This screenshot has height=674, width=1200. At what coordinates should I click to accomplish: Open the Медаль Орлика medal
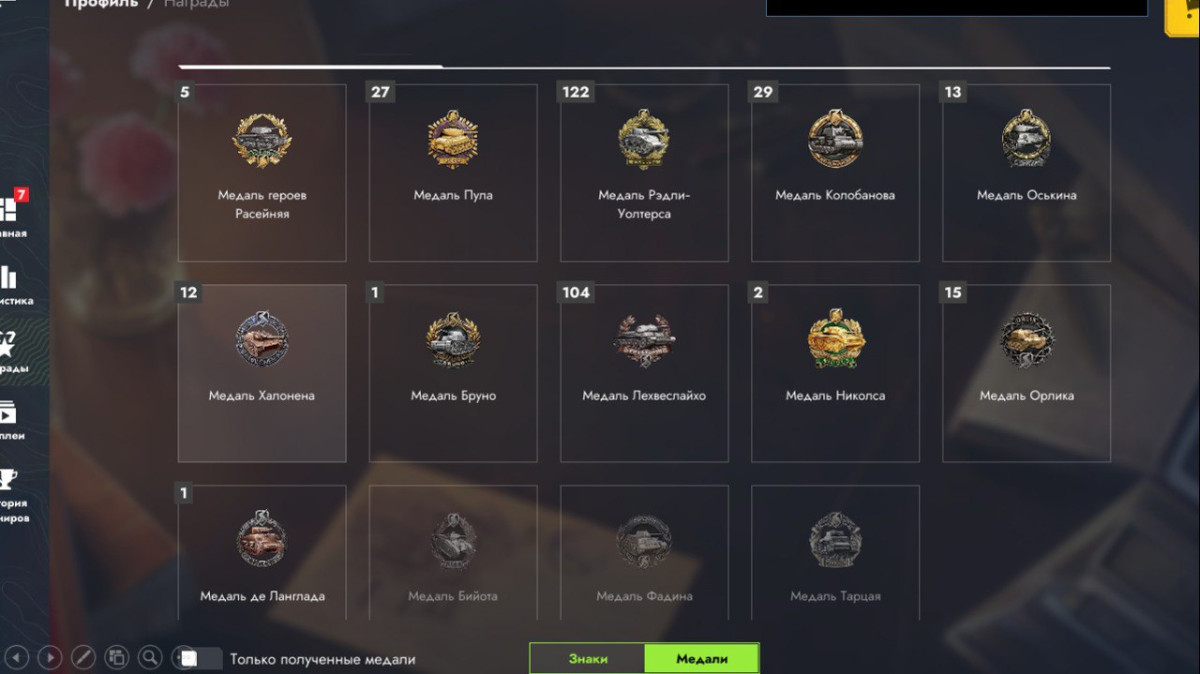pos(1026,373)
